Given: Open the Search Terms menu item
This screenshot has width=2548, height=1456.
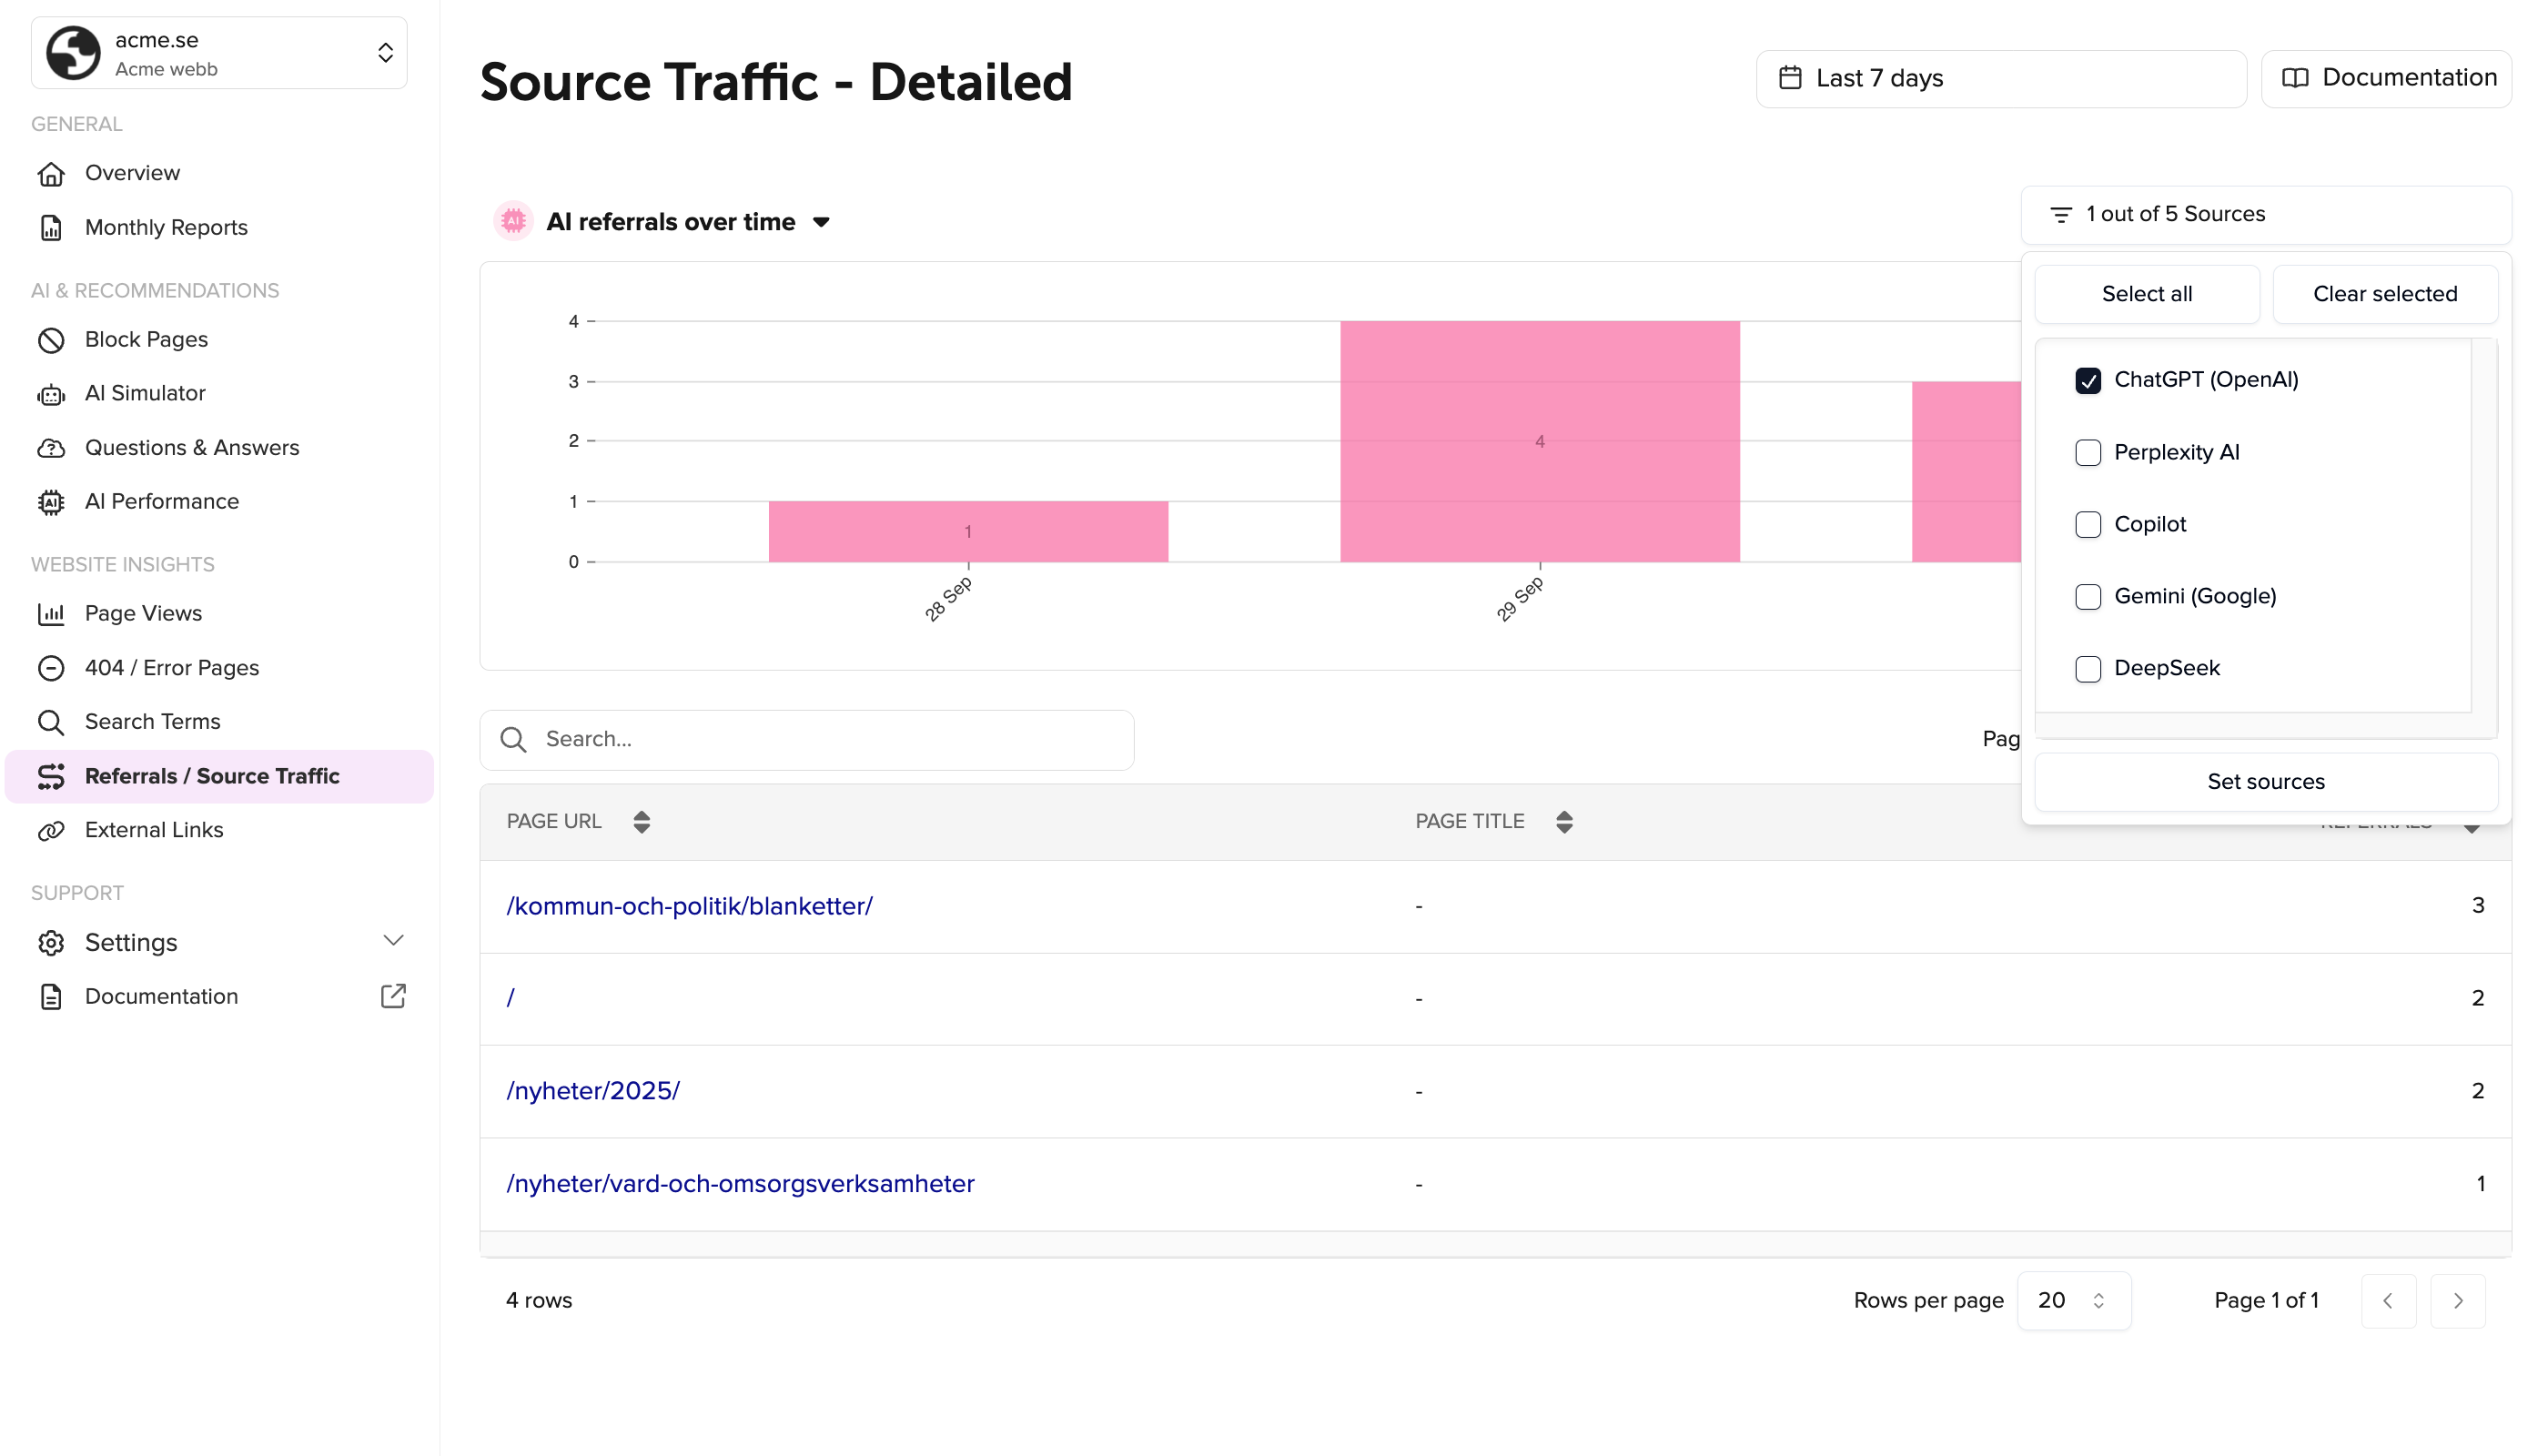Looking at the screenshot, I should click(x=152, y=722).
